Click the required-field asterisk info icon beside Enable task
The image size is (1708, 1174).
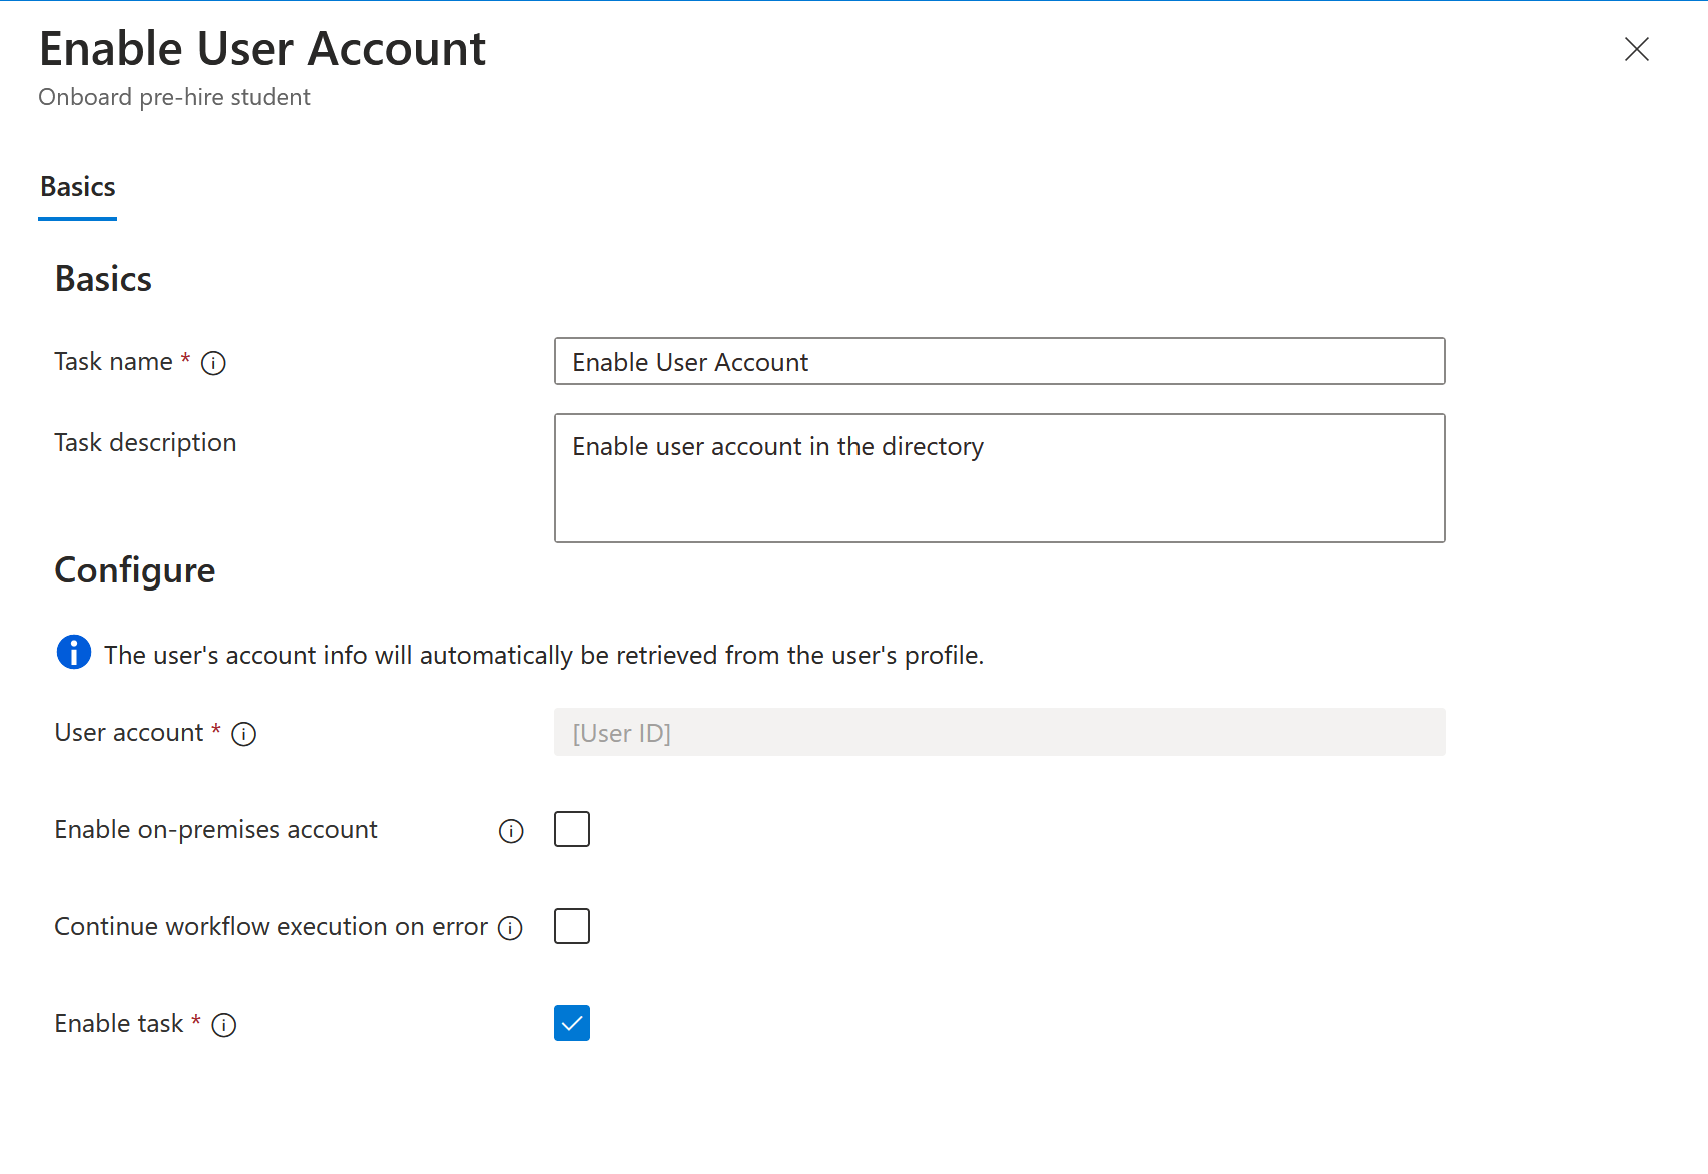pos(225,1025)
